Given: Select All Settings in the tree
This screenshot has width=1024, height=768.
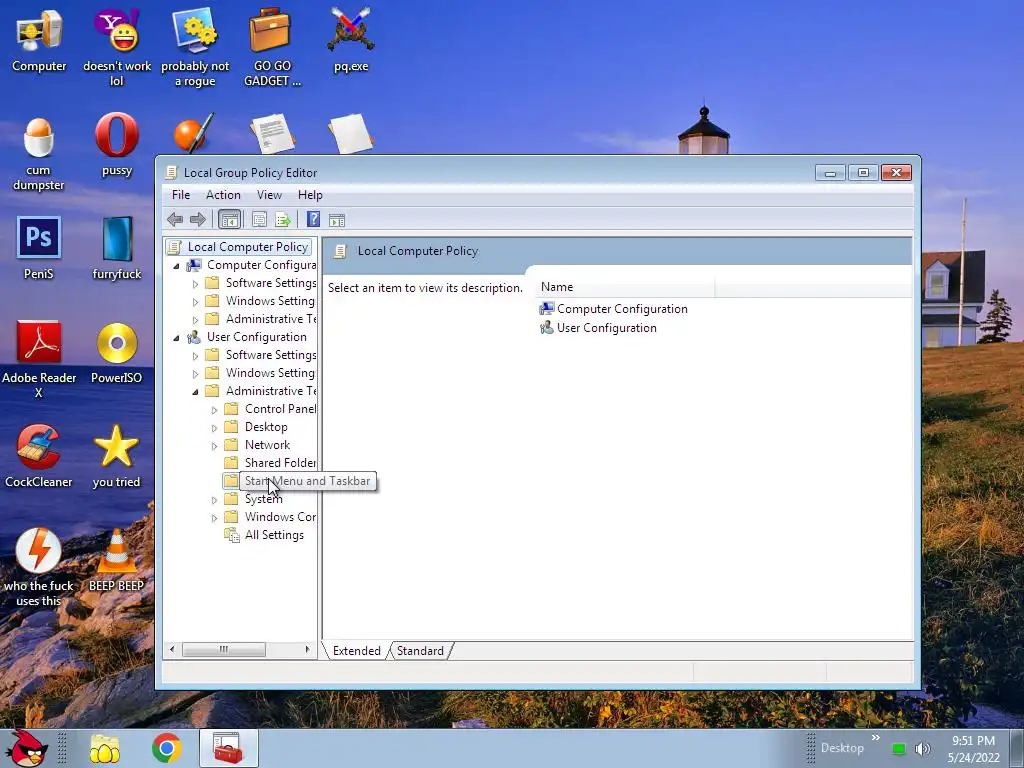Looking at the screenshot, I should [264, 535].
